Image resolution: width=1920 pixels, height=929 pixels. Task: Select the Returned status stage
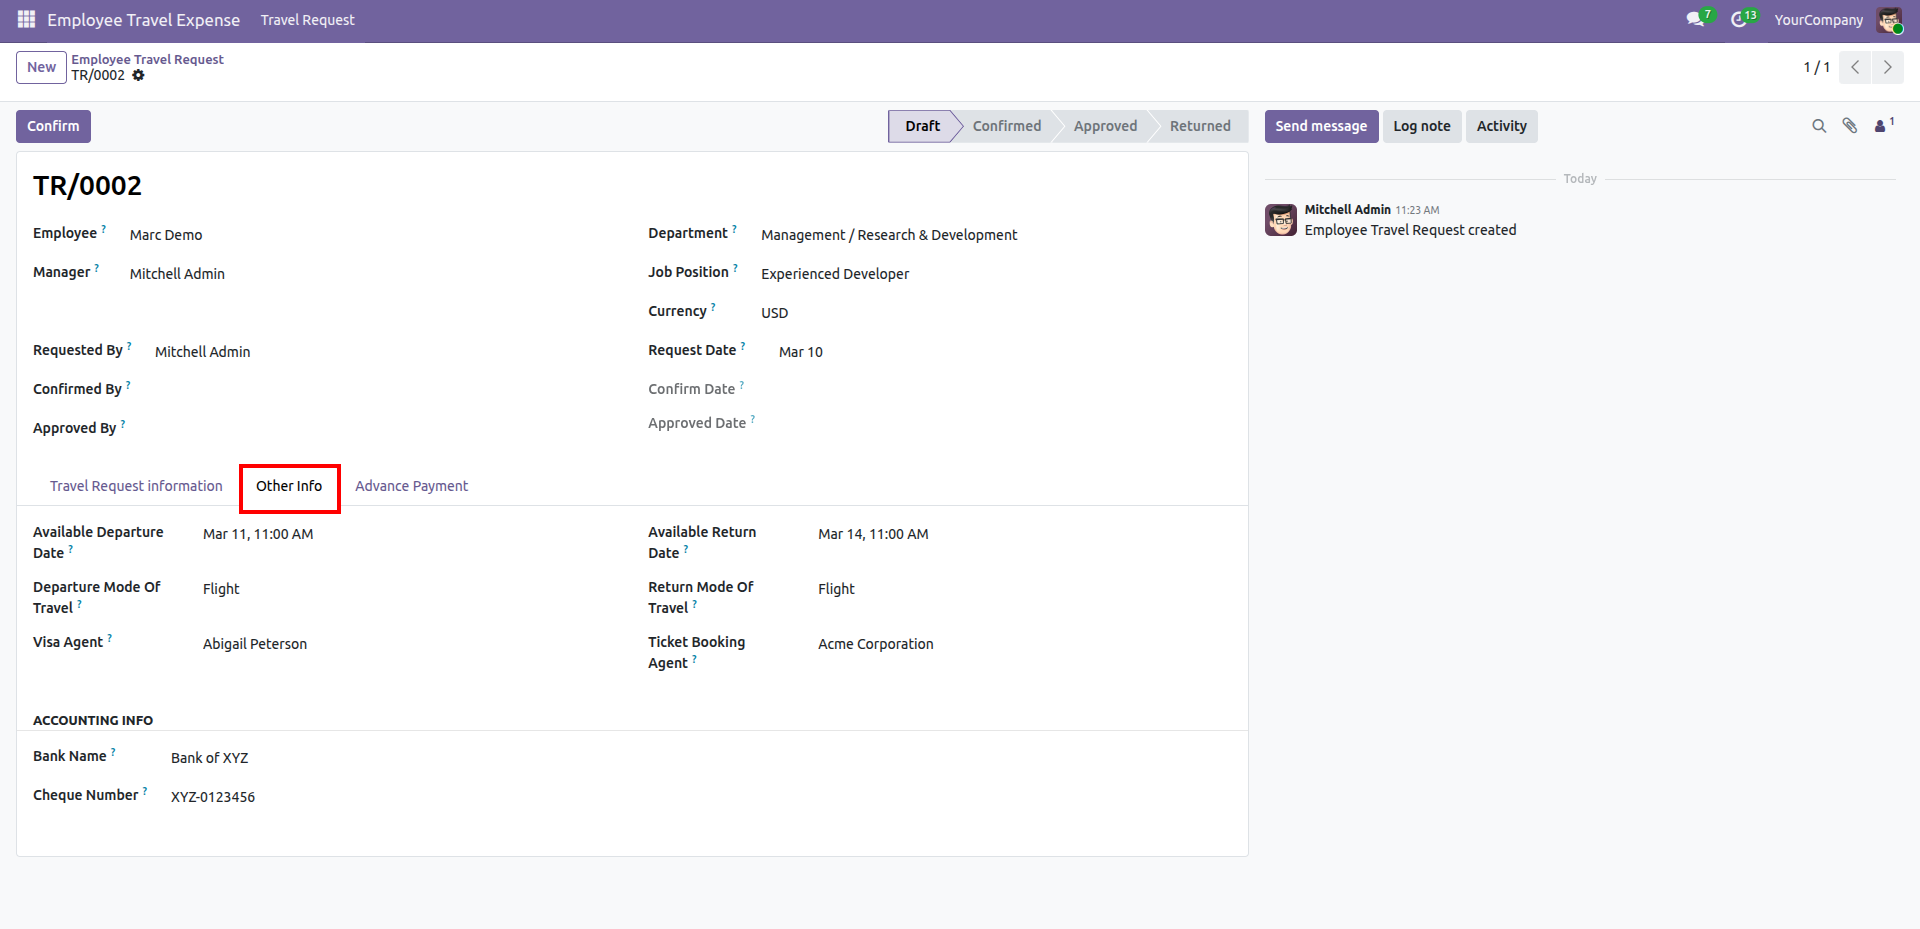pos(1200,126)
